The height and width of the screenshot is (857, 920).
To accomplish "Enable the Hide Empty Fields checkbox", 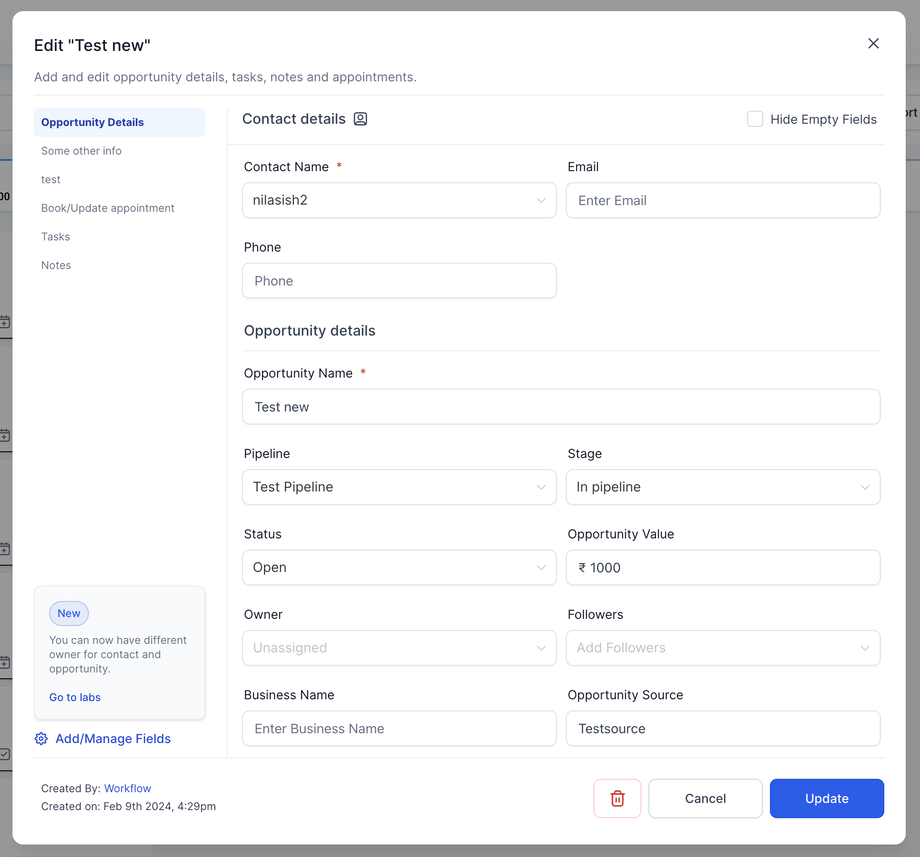I will (755, 119).
